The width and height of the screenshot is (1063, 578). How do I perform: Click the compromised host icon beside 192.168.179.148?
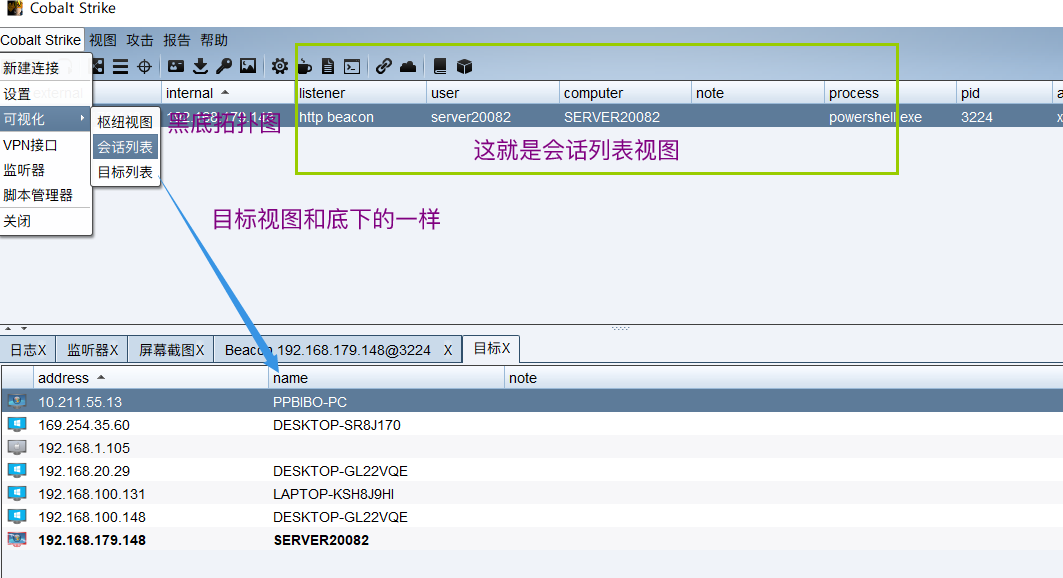(x=17, y=539)
